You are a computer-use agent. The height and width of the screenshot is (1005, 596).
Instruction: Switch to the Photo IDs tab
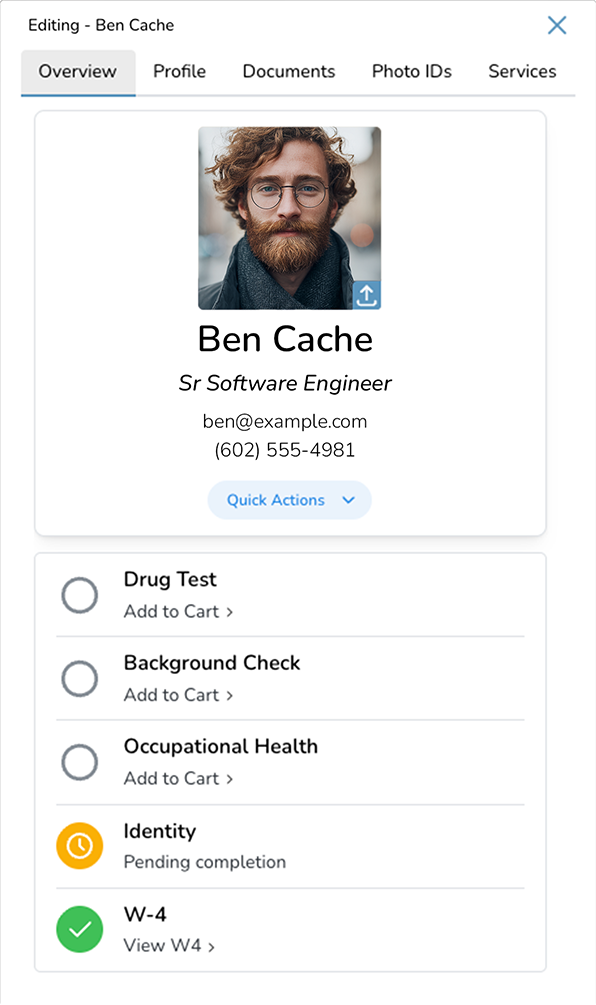click(x=411, y=71)
